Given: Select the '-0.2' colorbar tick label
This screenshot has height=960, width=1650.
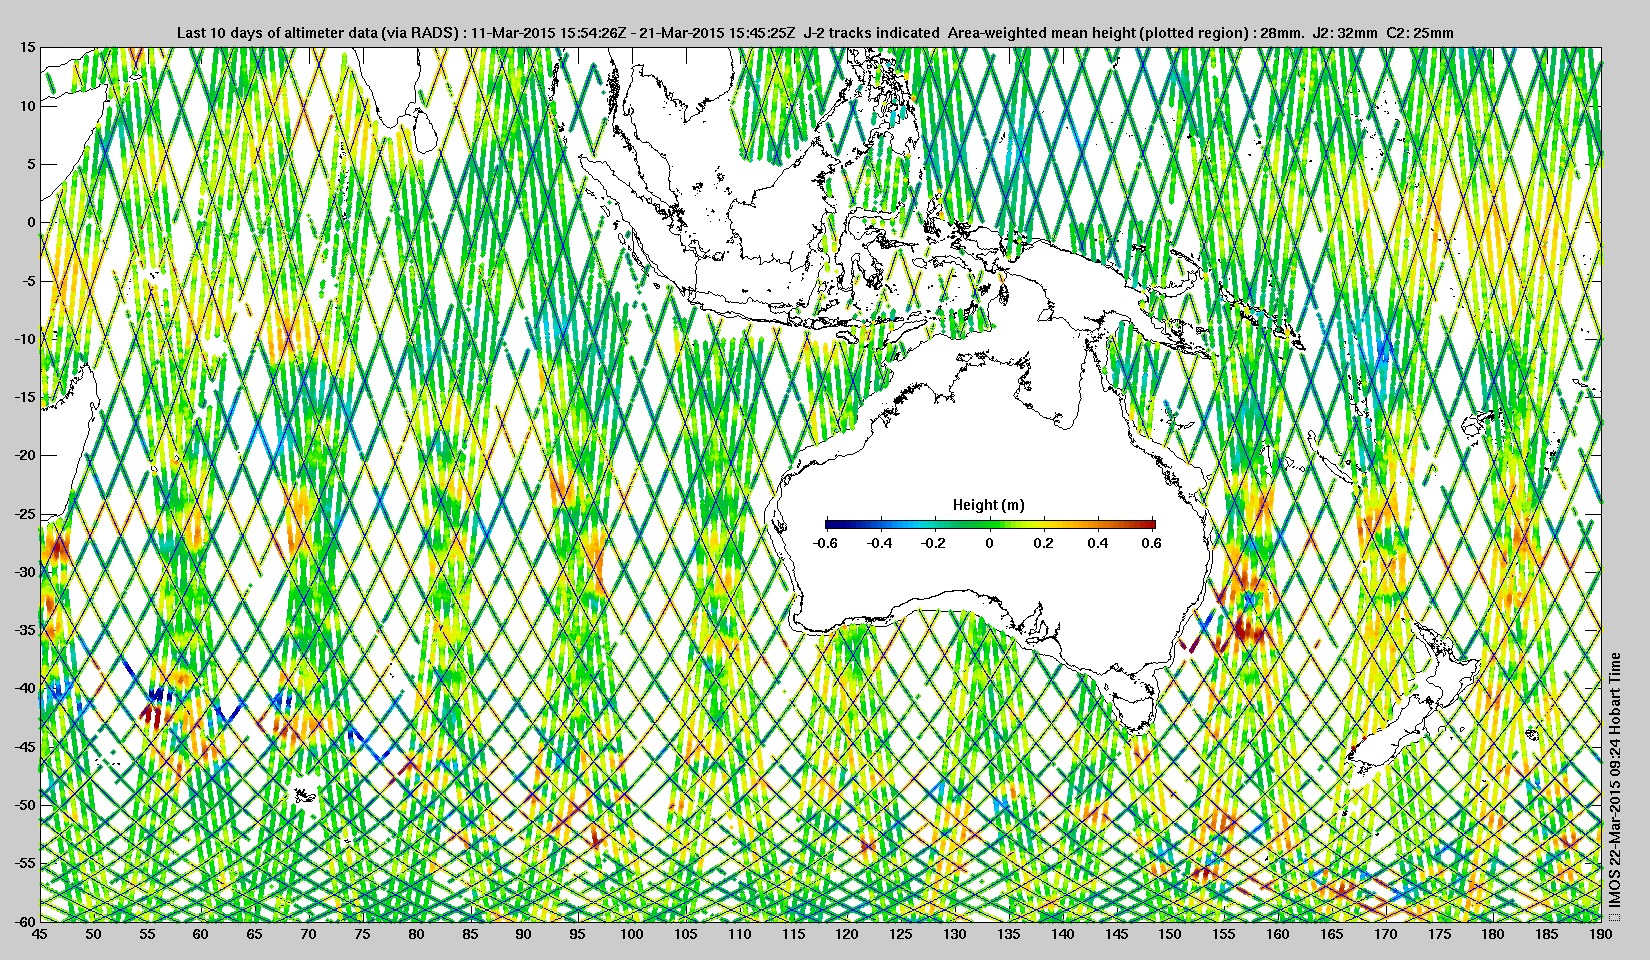Looking at the screenshot, I should point(935,544).
